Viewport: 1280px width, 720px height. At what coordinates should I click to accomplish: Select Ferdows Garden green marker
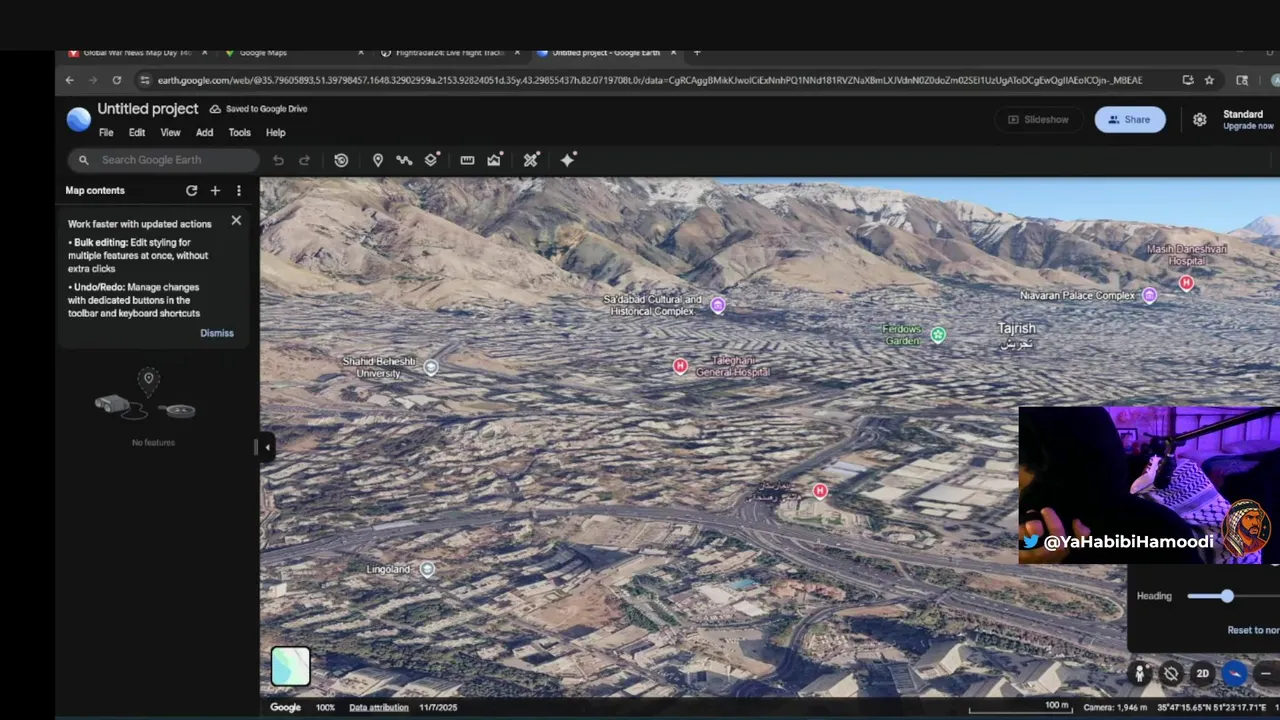click(x=938, y=335)
